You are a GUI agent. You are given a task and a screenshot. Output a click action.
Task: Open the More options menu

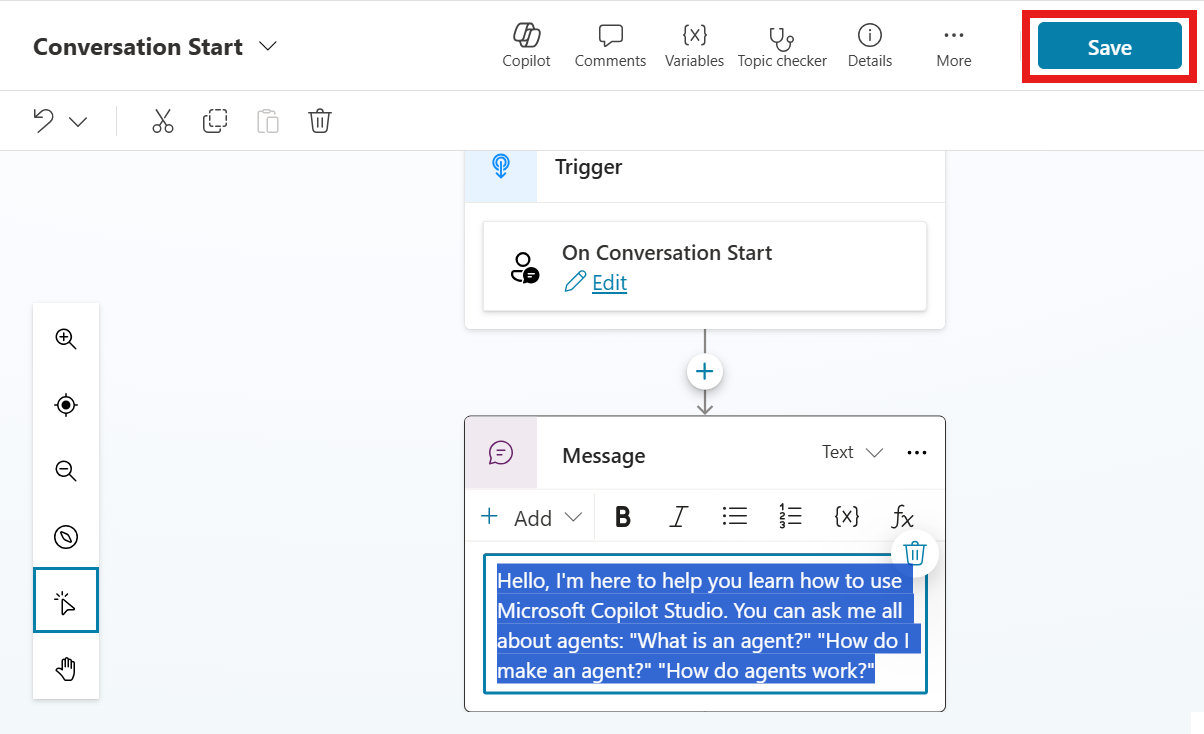coord(953,46)
